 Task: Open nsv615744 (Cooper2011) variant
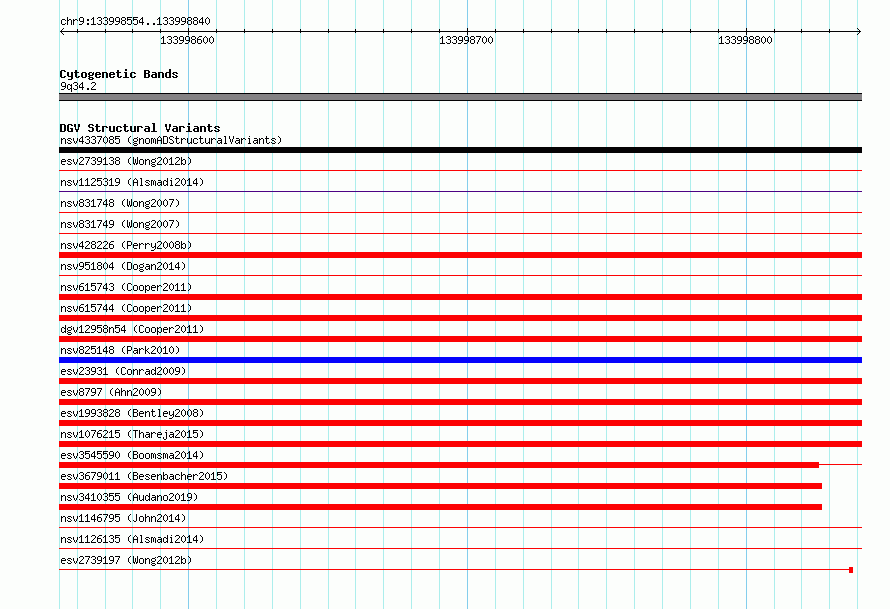pos(126,308)
